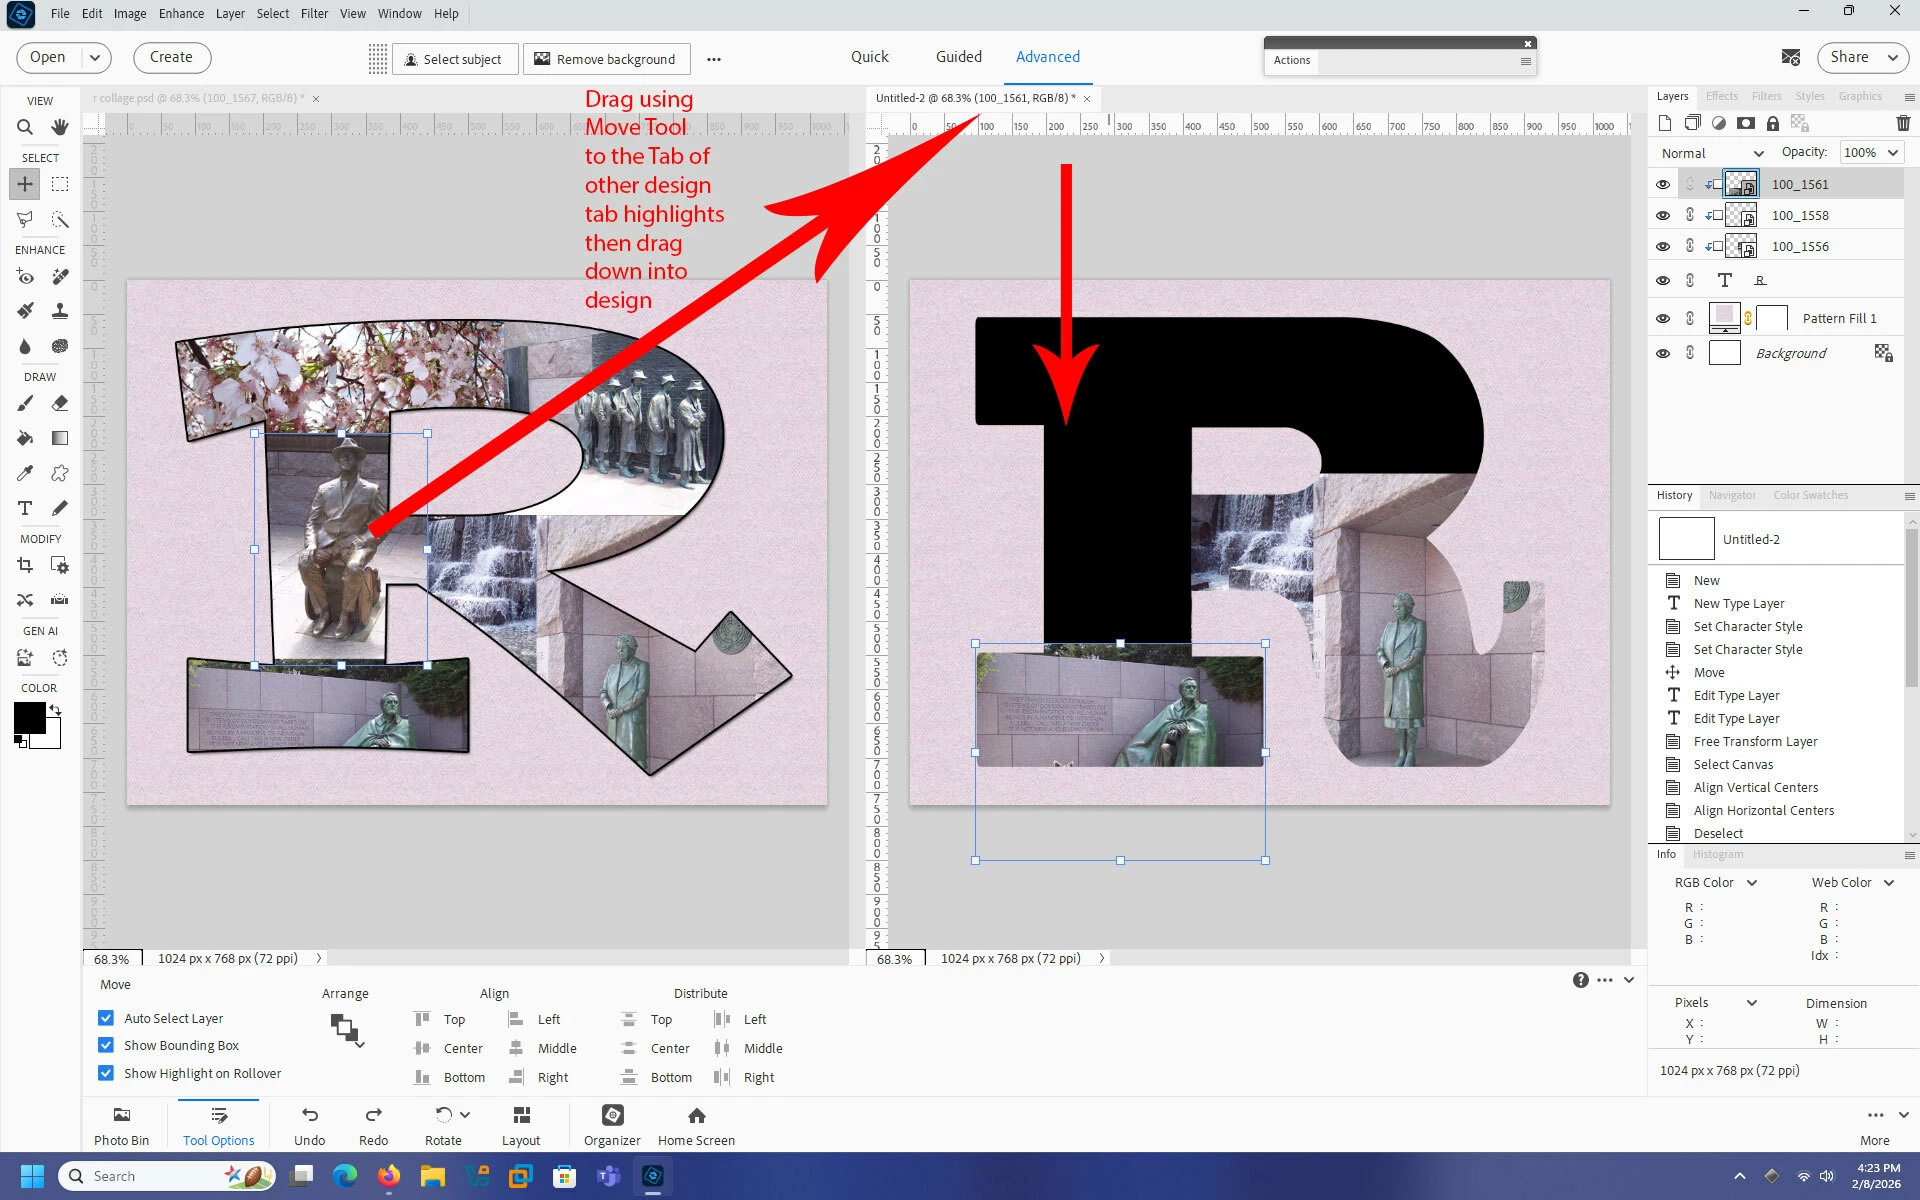Select the Zoom tool
The height and width of the screenshot is (1200, 1920).
25,127
